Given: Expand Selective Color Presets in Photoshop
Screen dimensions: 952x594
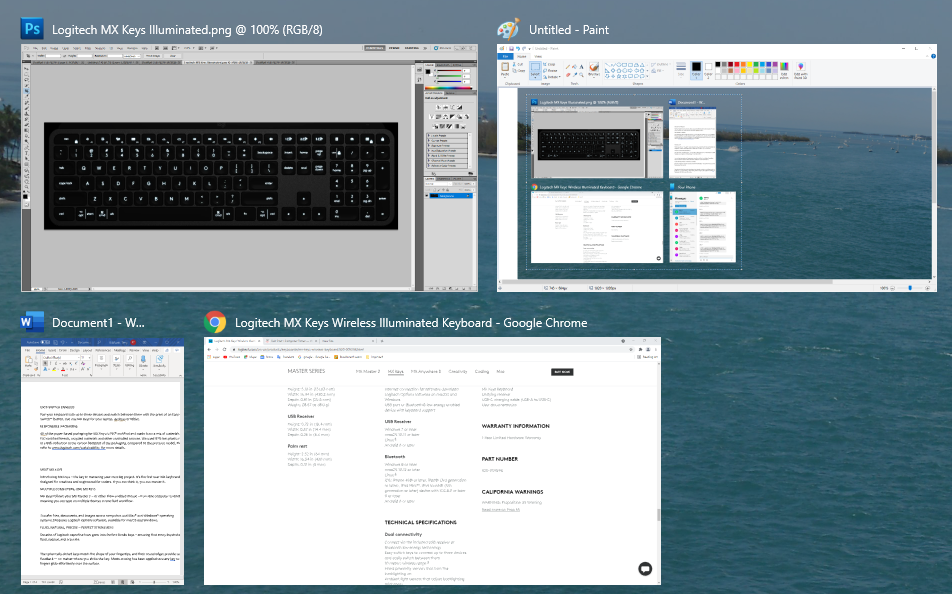Looking at the screenshot, I should 429,165.
